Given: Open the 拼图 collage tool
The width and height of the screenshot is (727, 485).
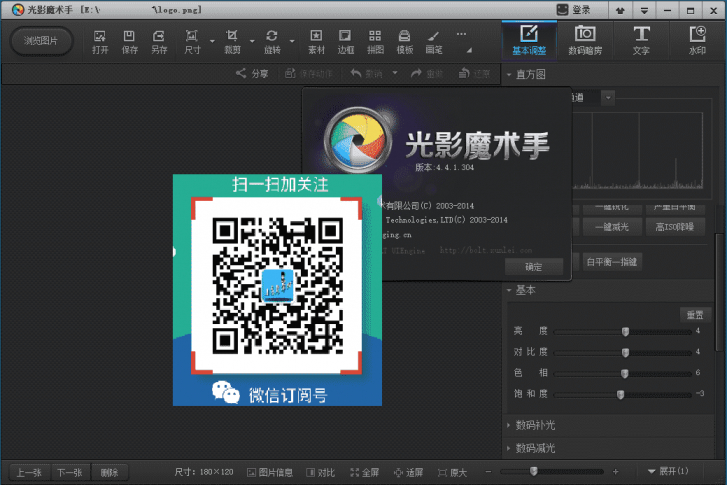Looking at the screenshot, I should (x=375, y=42).
